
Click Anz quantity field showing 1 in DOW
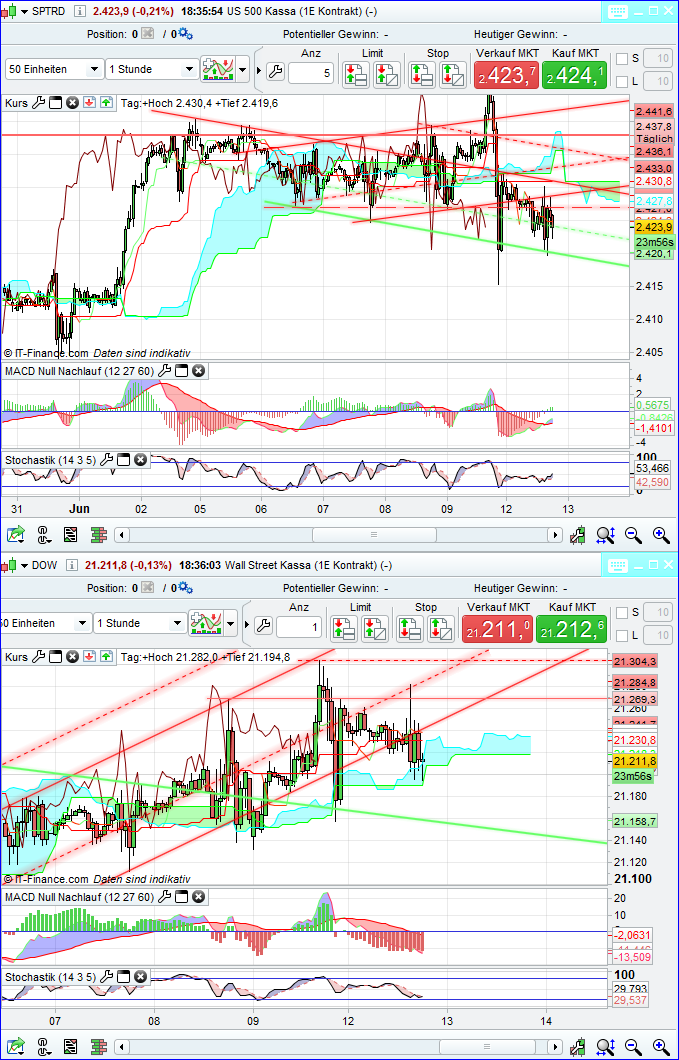(299, 627)
